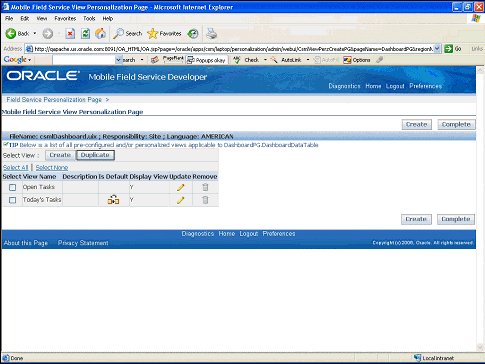Click the red Stop loading icon

(x=70, y=33)
